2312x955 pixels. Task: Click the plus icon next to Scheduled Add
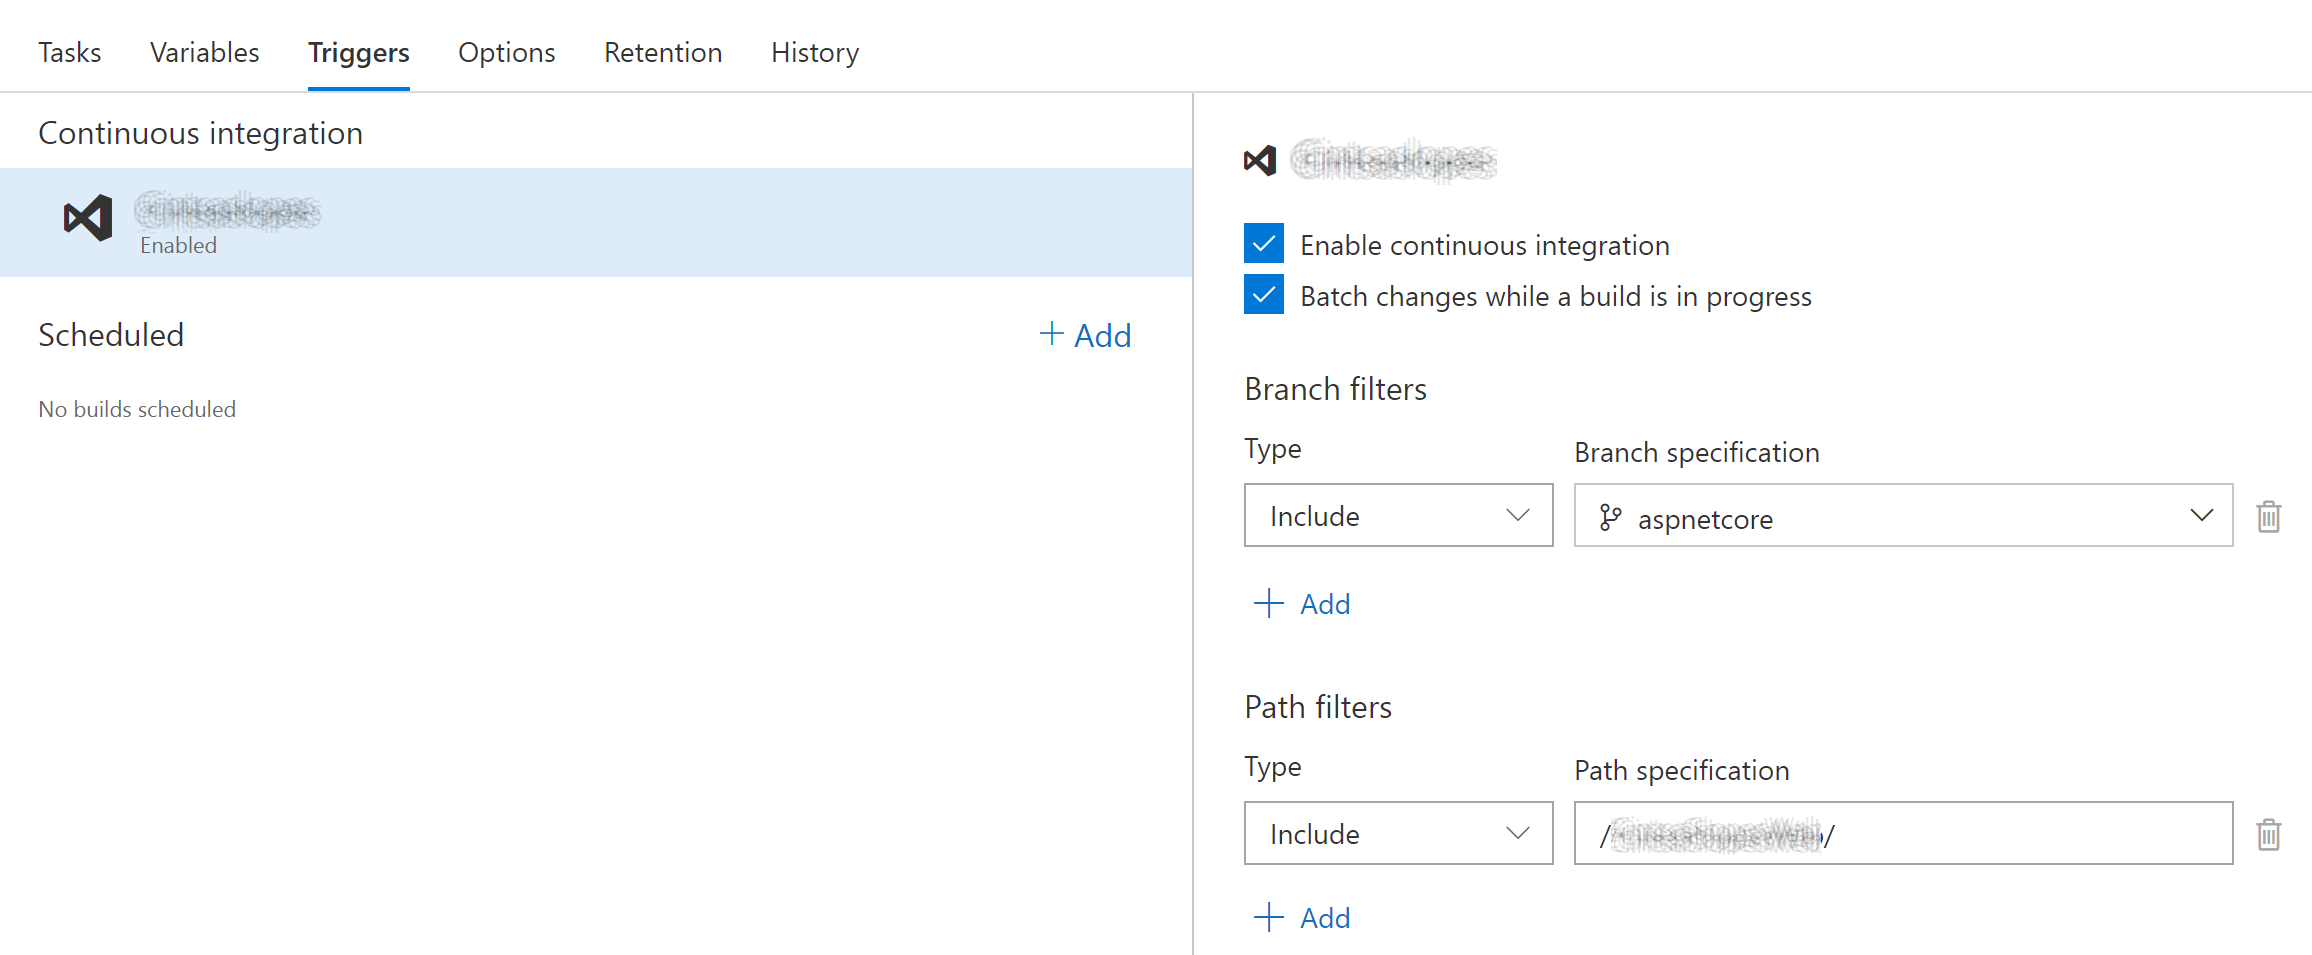(x=1051, y=333)
